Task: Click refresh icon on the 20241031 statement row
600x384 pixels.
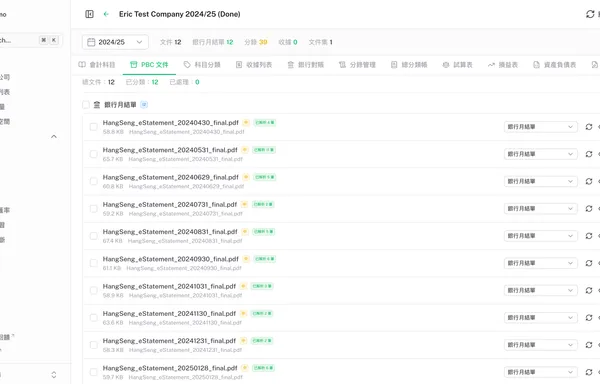Action: click(x=589, y=290)
